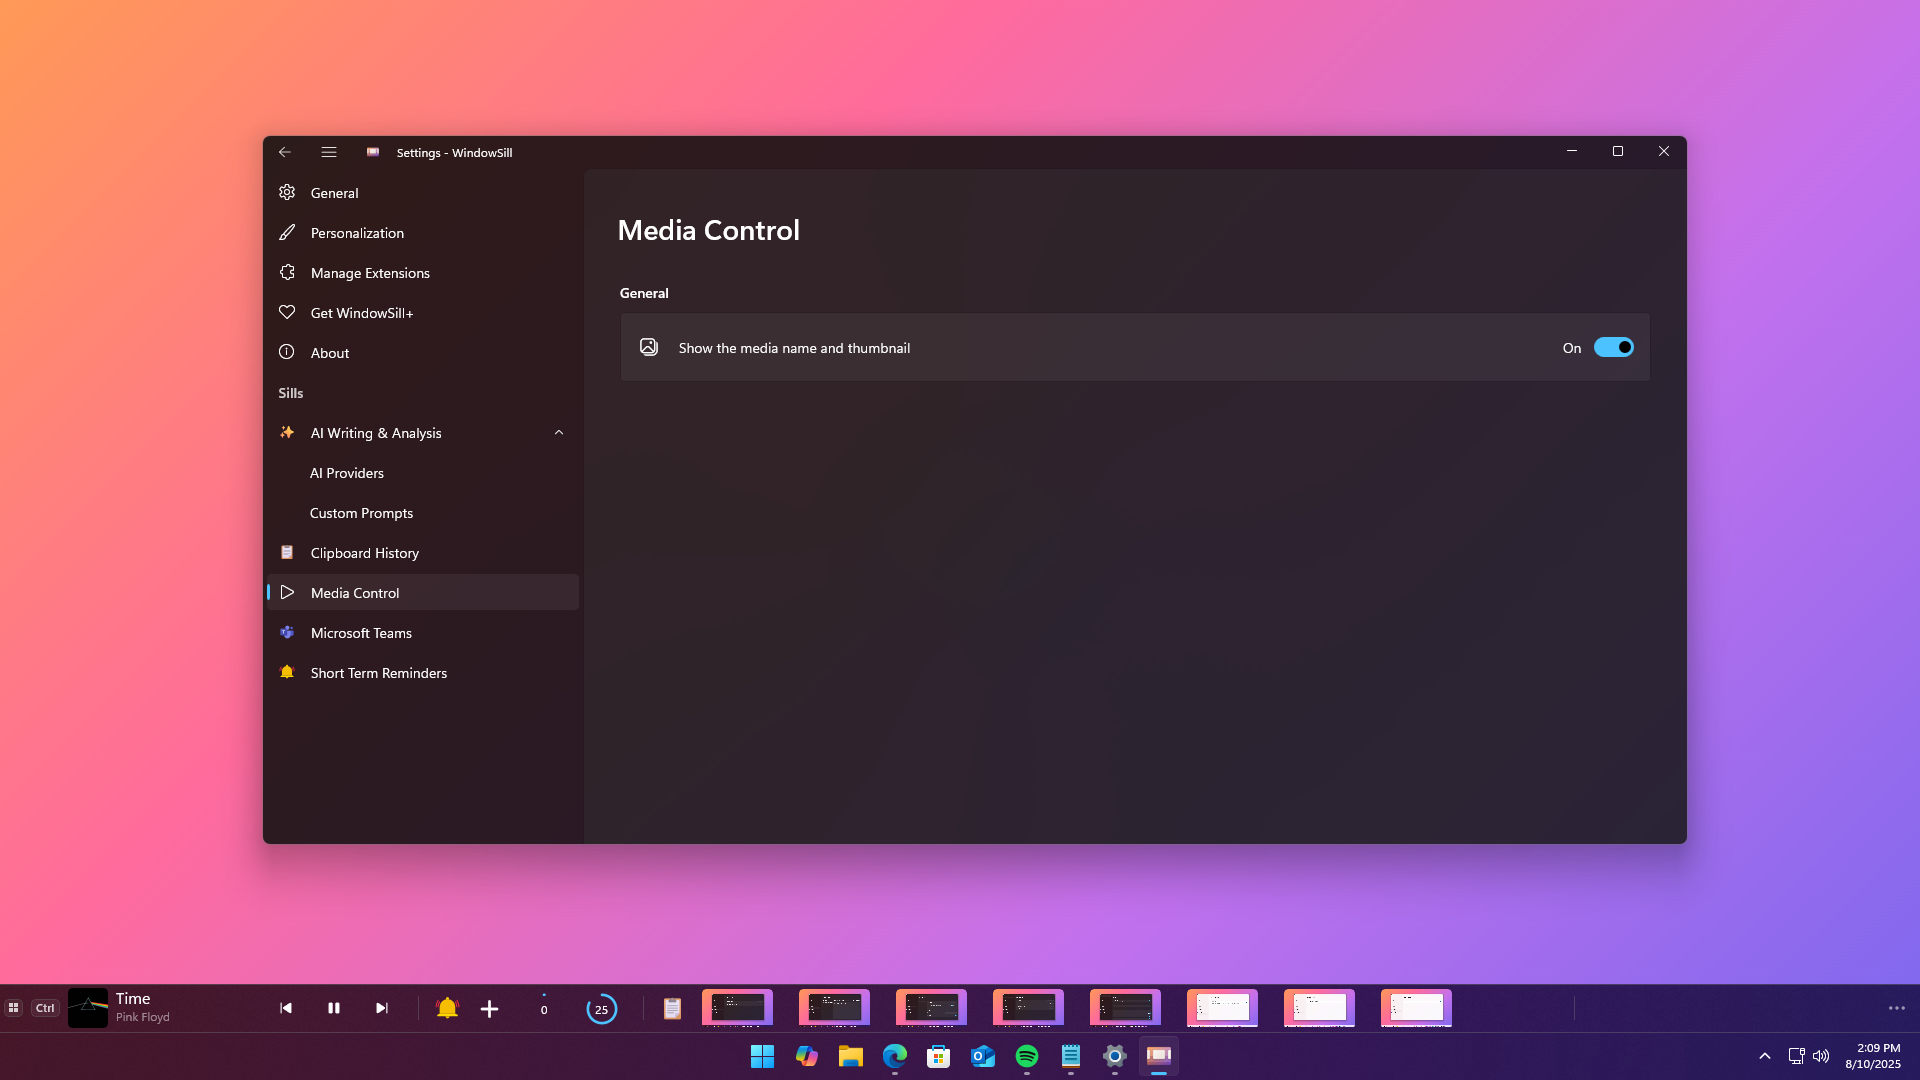Skip to the next track
Image resolution: width=1920 pixels, height=1080 pixels.
(382, 1008)
